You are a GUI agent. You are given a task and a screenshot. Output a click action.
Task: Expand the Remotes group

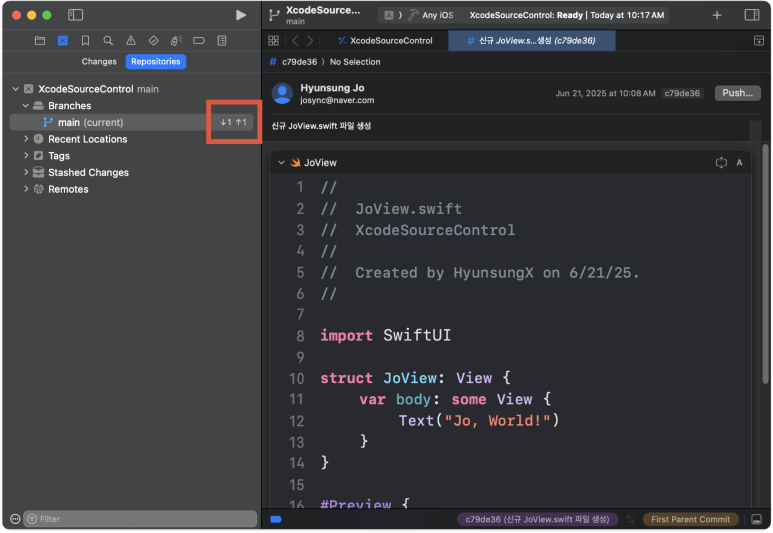point(26,189)
